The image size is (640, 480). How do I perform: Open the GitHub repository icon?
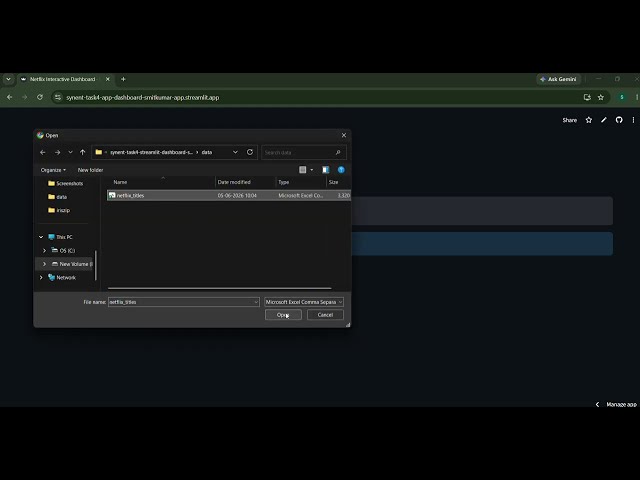pos(619,120)
